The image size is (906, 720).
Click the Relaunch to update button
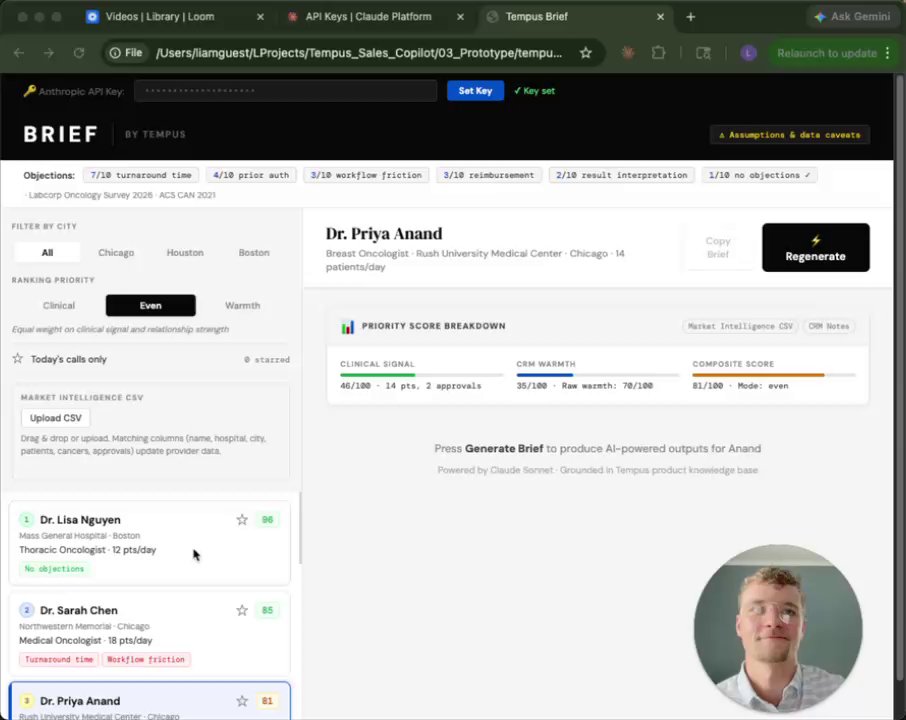(x=826, y=53)
